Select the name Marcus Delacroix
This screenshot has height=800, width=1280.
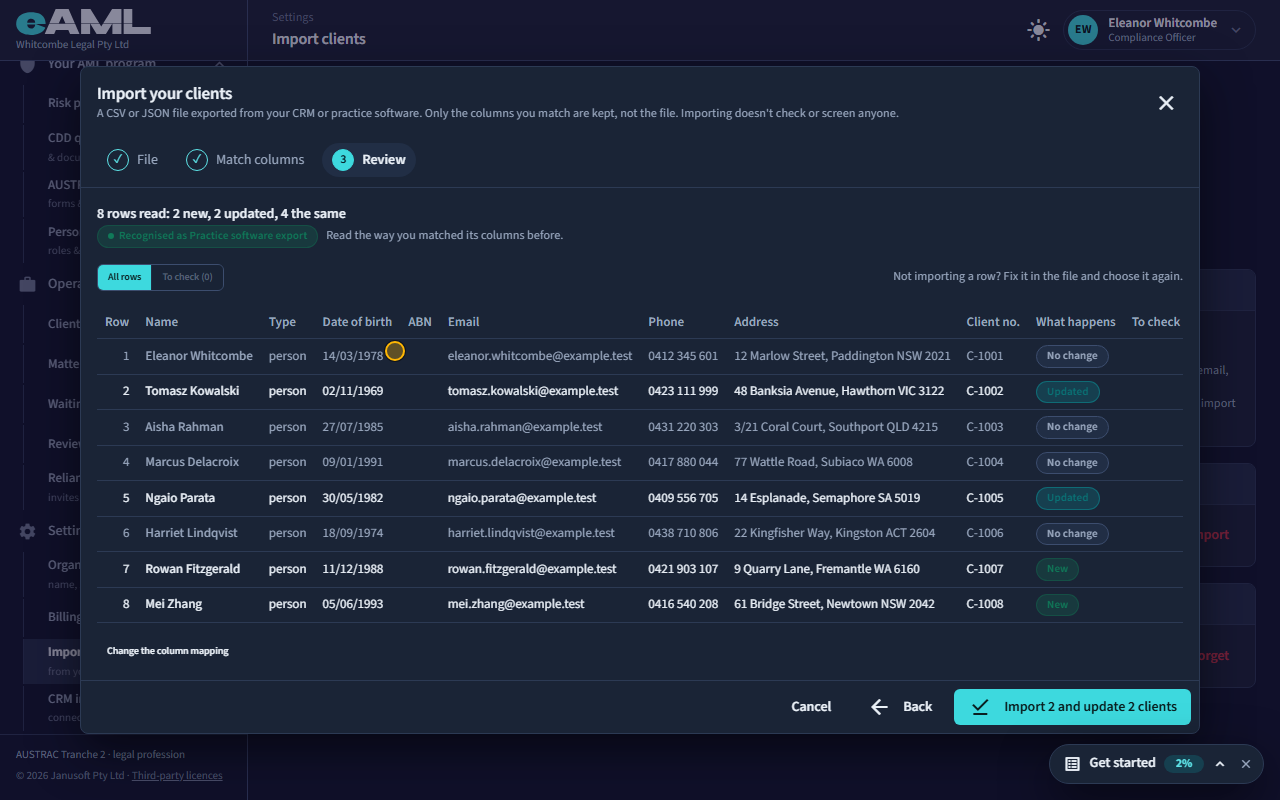coord(194,462)
